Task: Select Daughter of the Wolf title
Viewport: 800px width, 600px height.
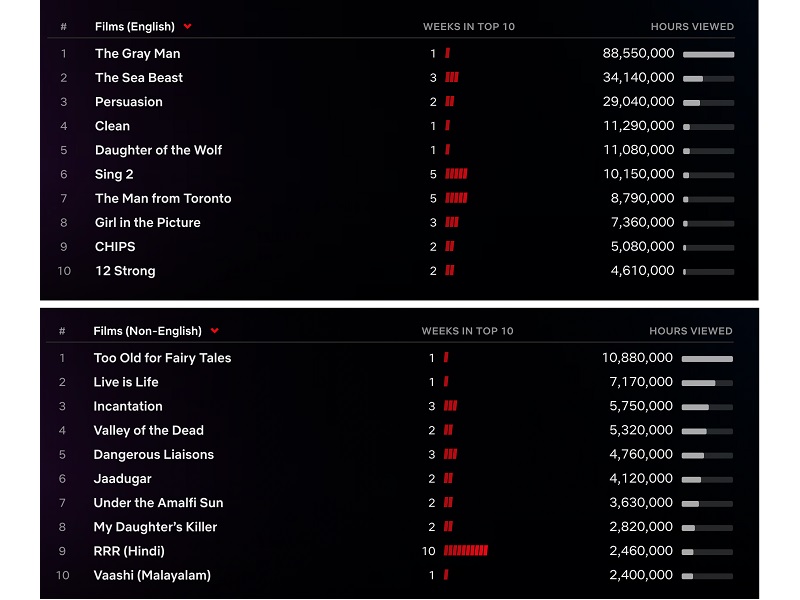Action: [x=158, y=150]
